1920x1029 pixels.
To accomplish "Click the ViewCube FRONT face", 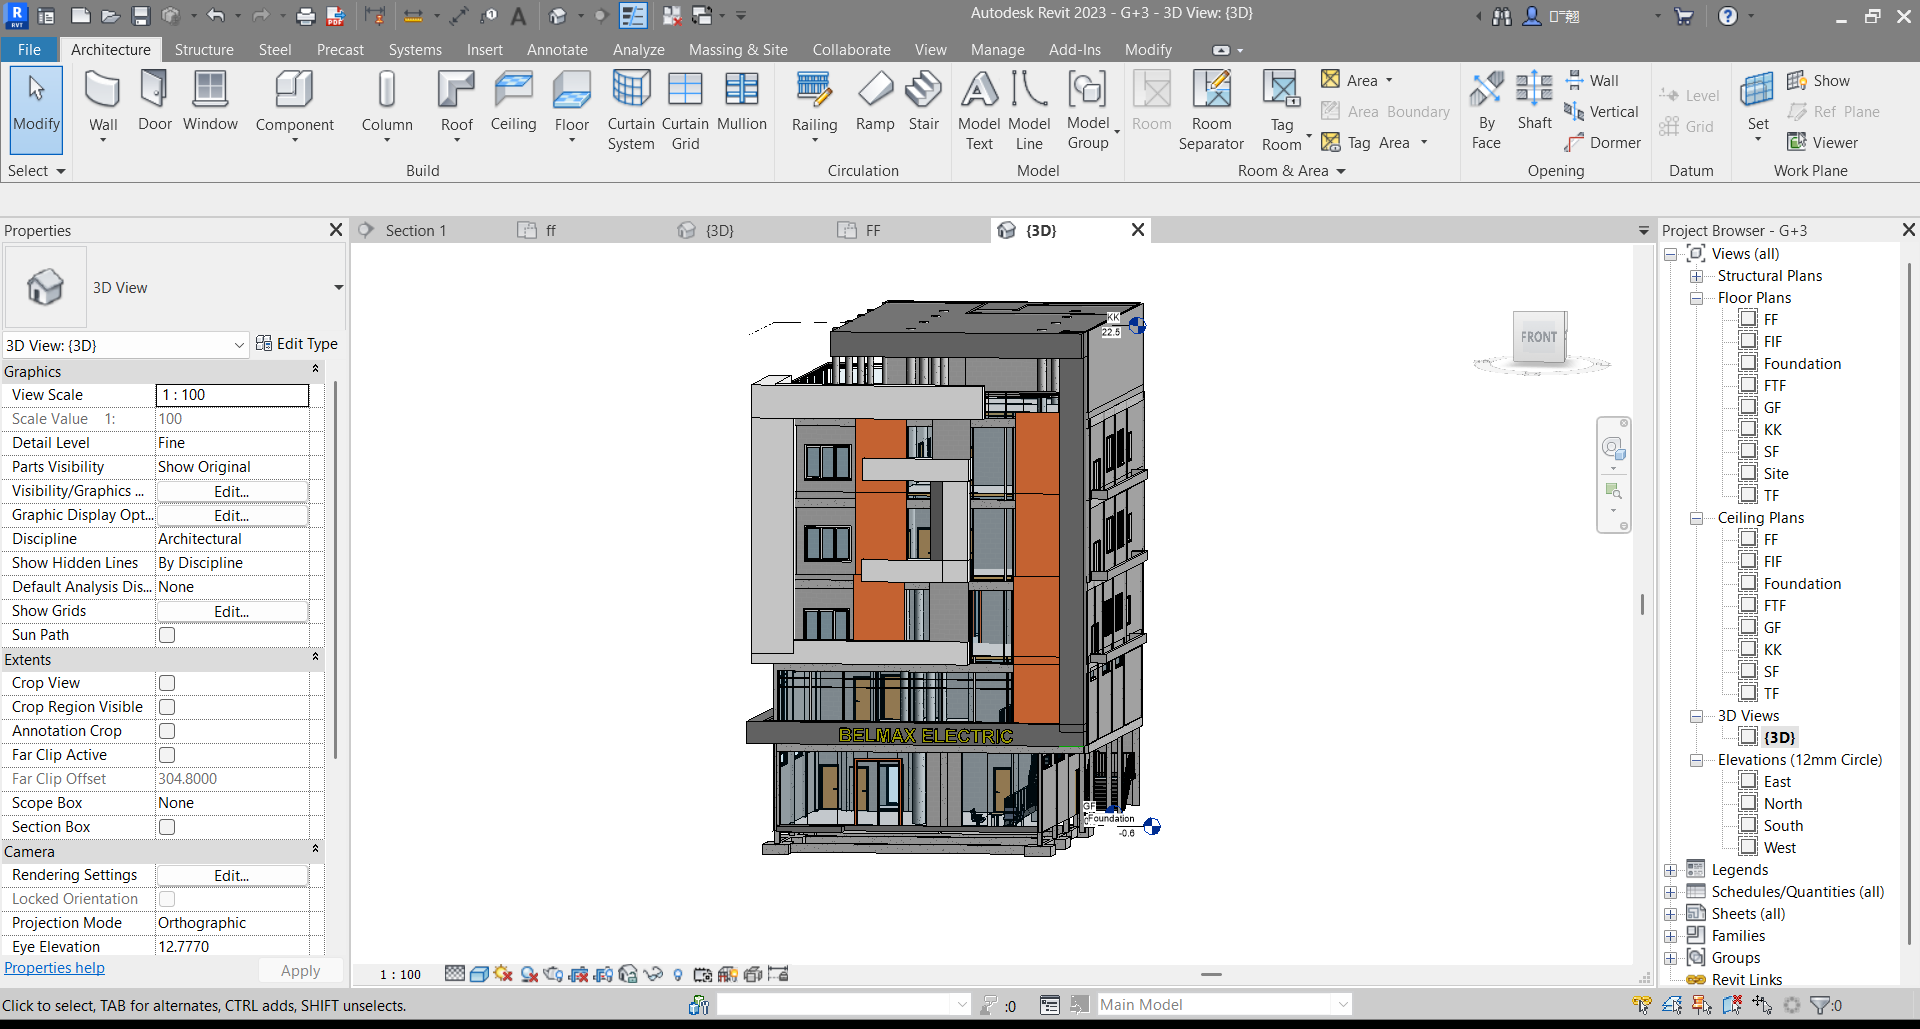I will [1538, 337].
